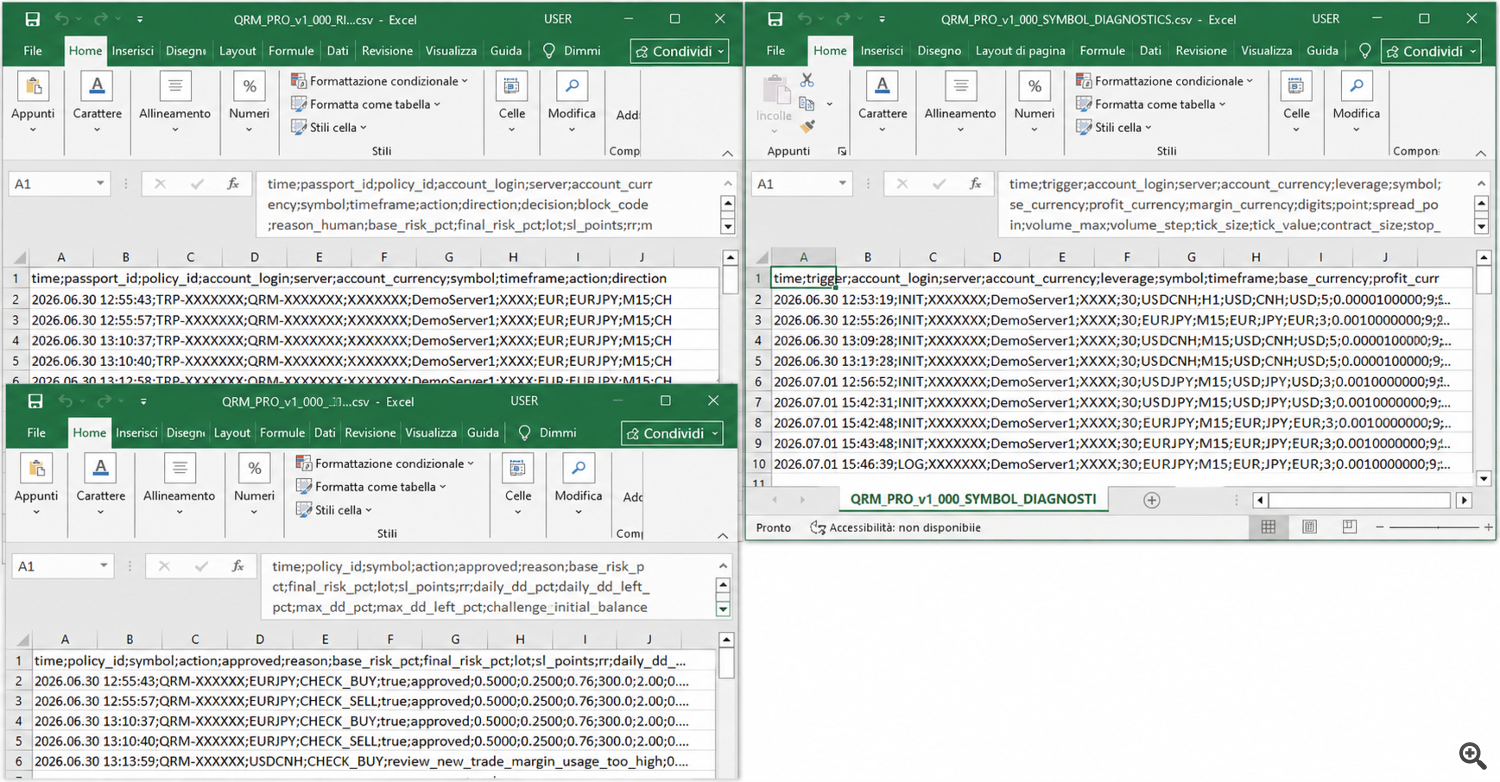The height and width of the screenshot is (782, 1500).
Task: Open the Formattazione condizionale dropdown in the top-left window
Action: pyautogui.click(x=380, y=81)
